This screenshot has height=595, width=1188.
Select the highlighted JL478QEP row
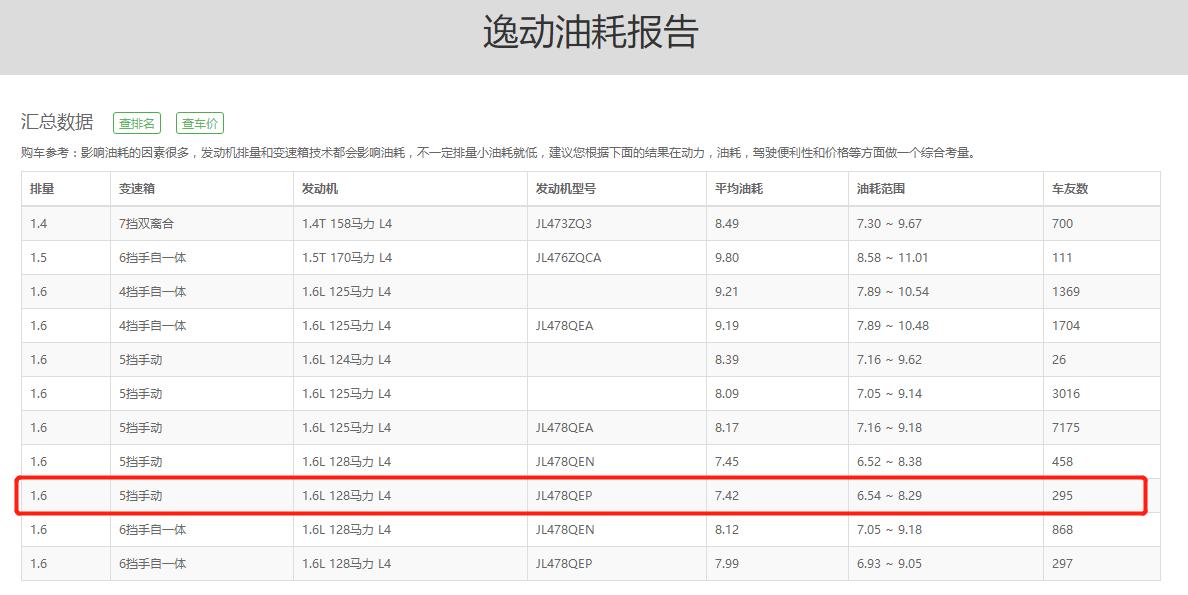click(594, 495)
